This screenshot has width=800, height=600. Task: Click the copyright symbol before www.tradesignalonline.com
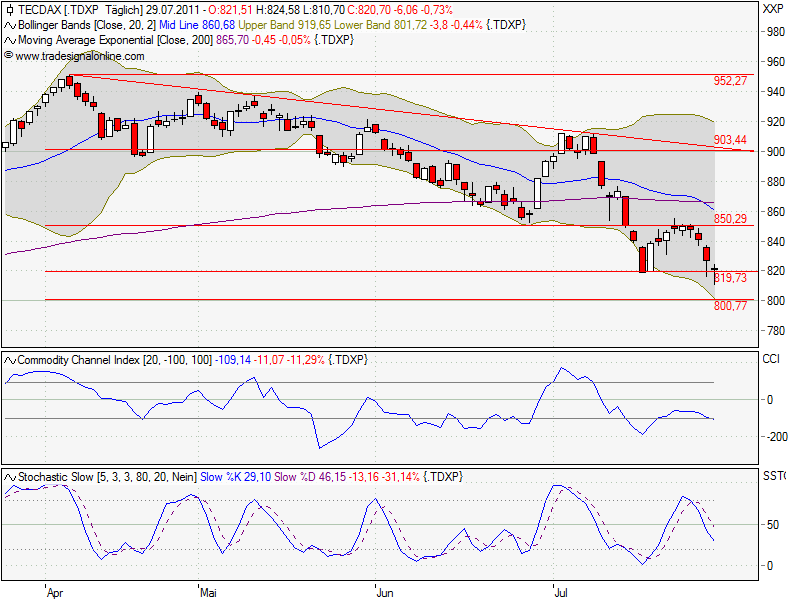[10, 53]
